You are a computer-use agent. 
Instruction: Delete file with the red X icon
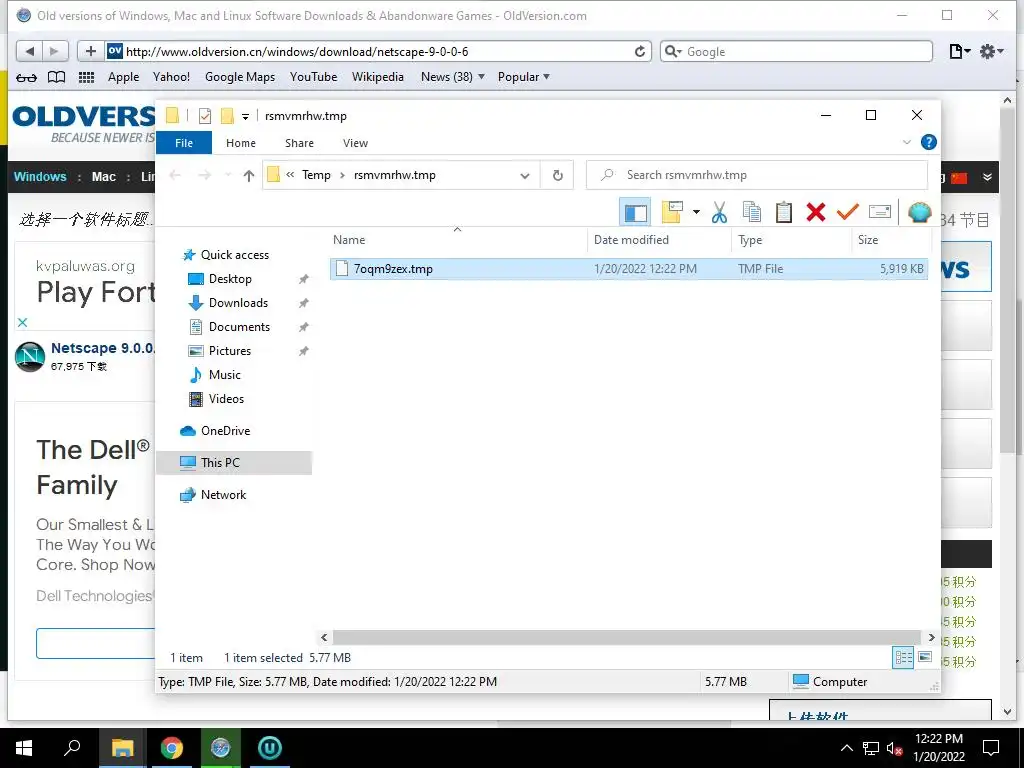click(816, 212)
